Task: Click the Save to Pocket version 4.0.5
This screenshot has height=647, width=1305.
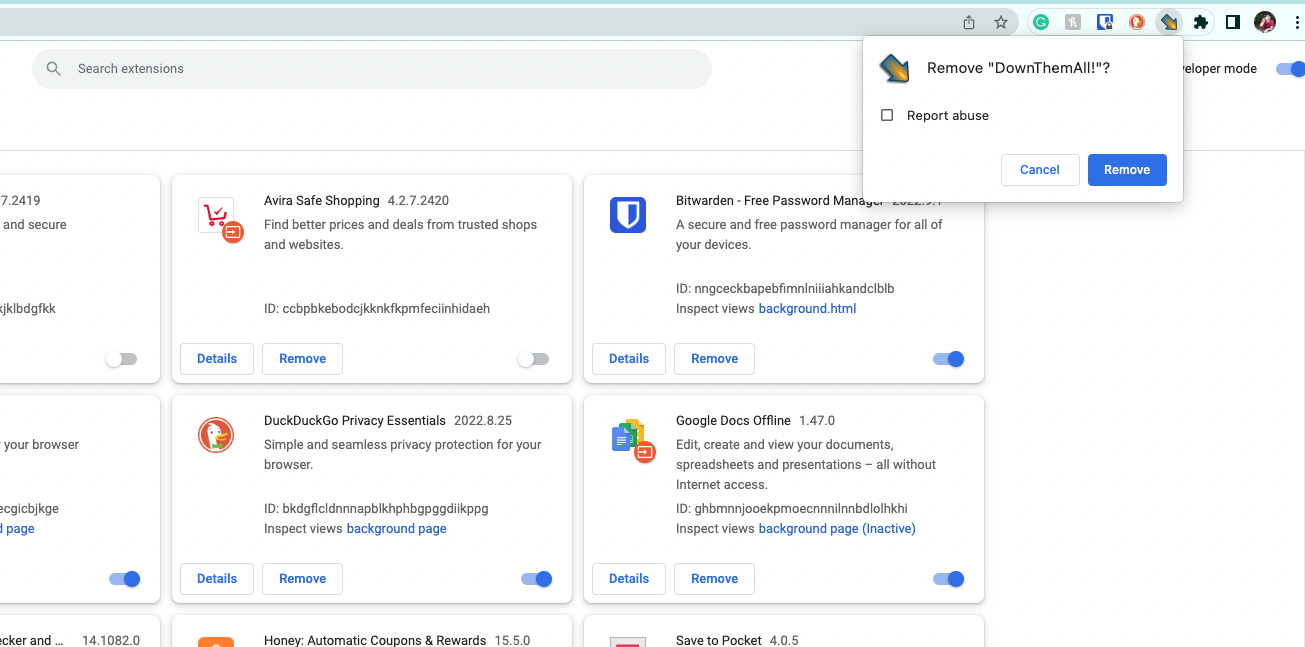Action: tap(784, 640)
